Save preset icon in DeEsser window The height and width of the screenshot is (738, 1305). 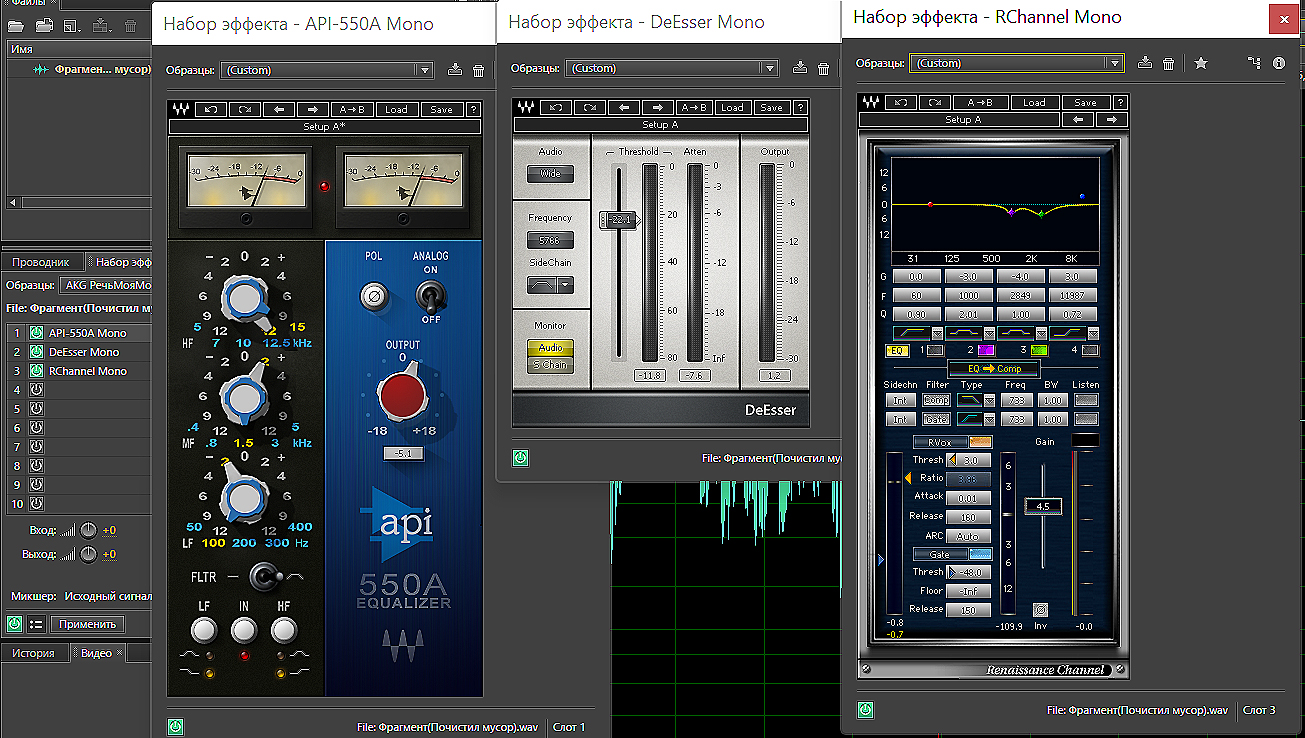pos(800,68)
